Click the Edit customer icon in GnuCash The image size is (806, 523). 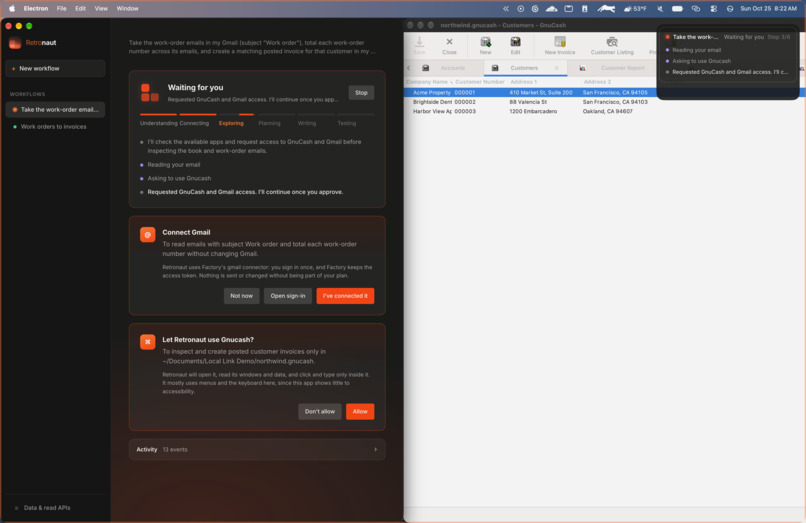pyautogui.click(x=515, y=45)
